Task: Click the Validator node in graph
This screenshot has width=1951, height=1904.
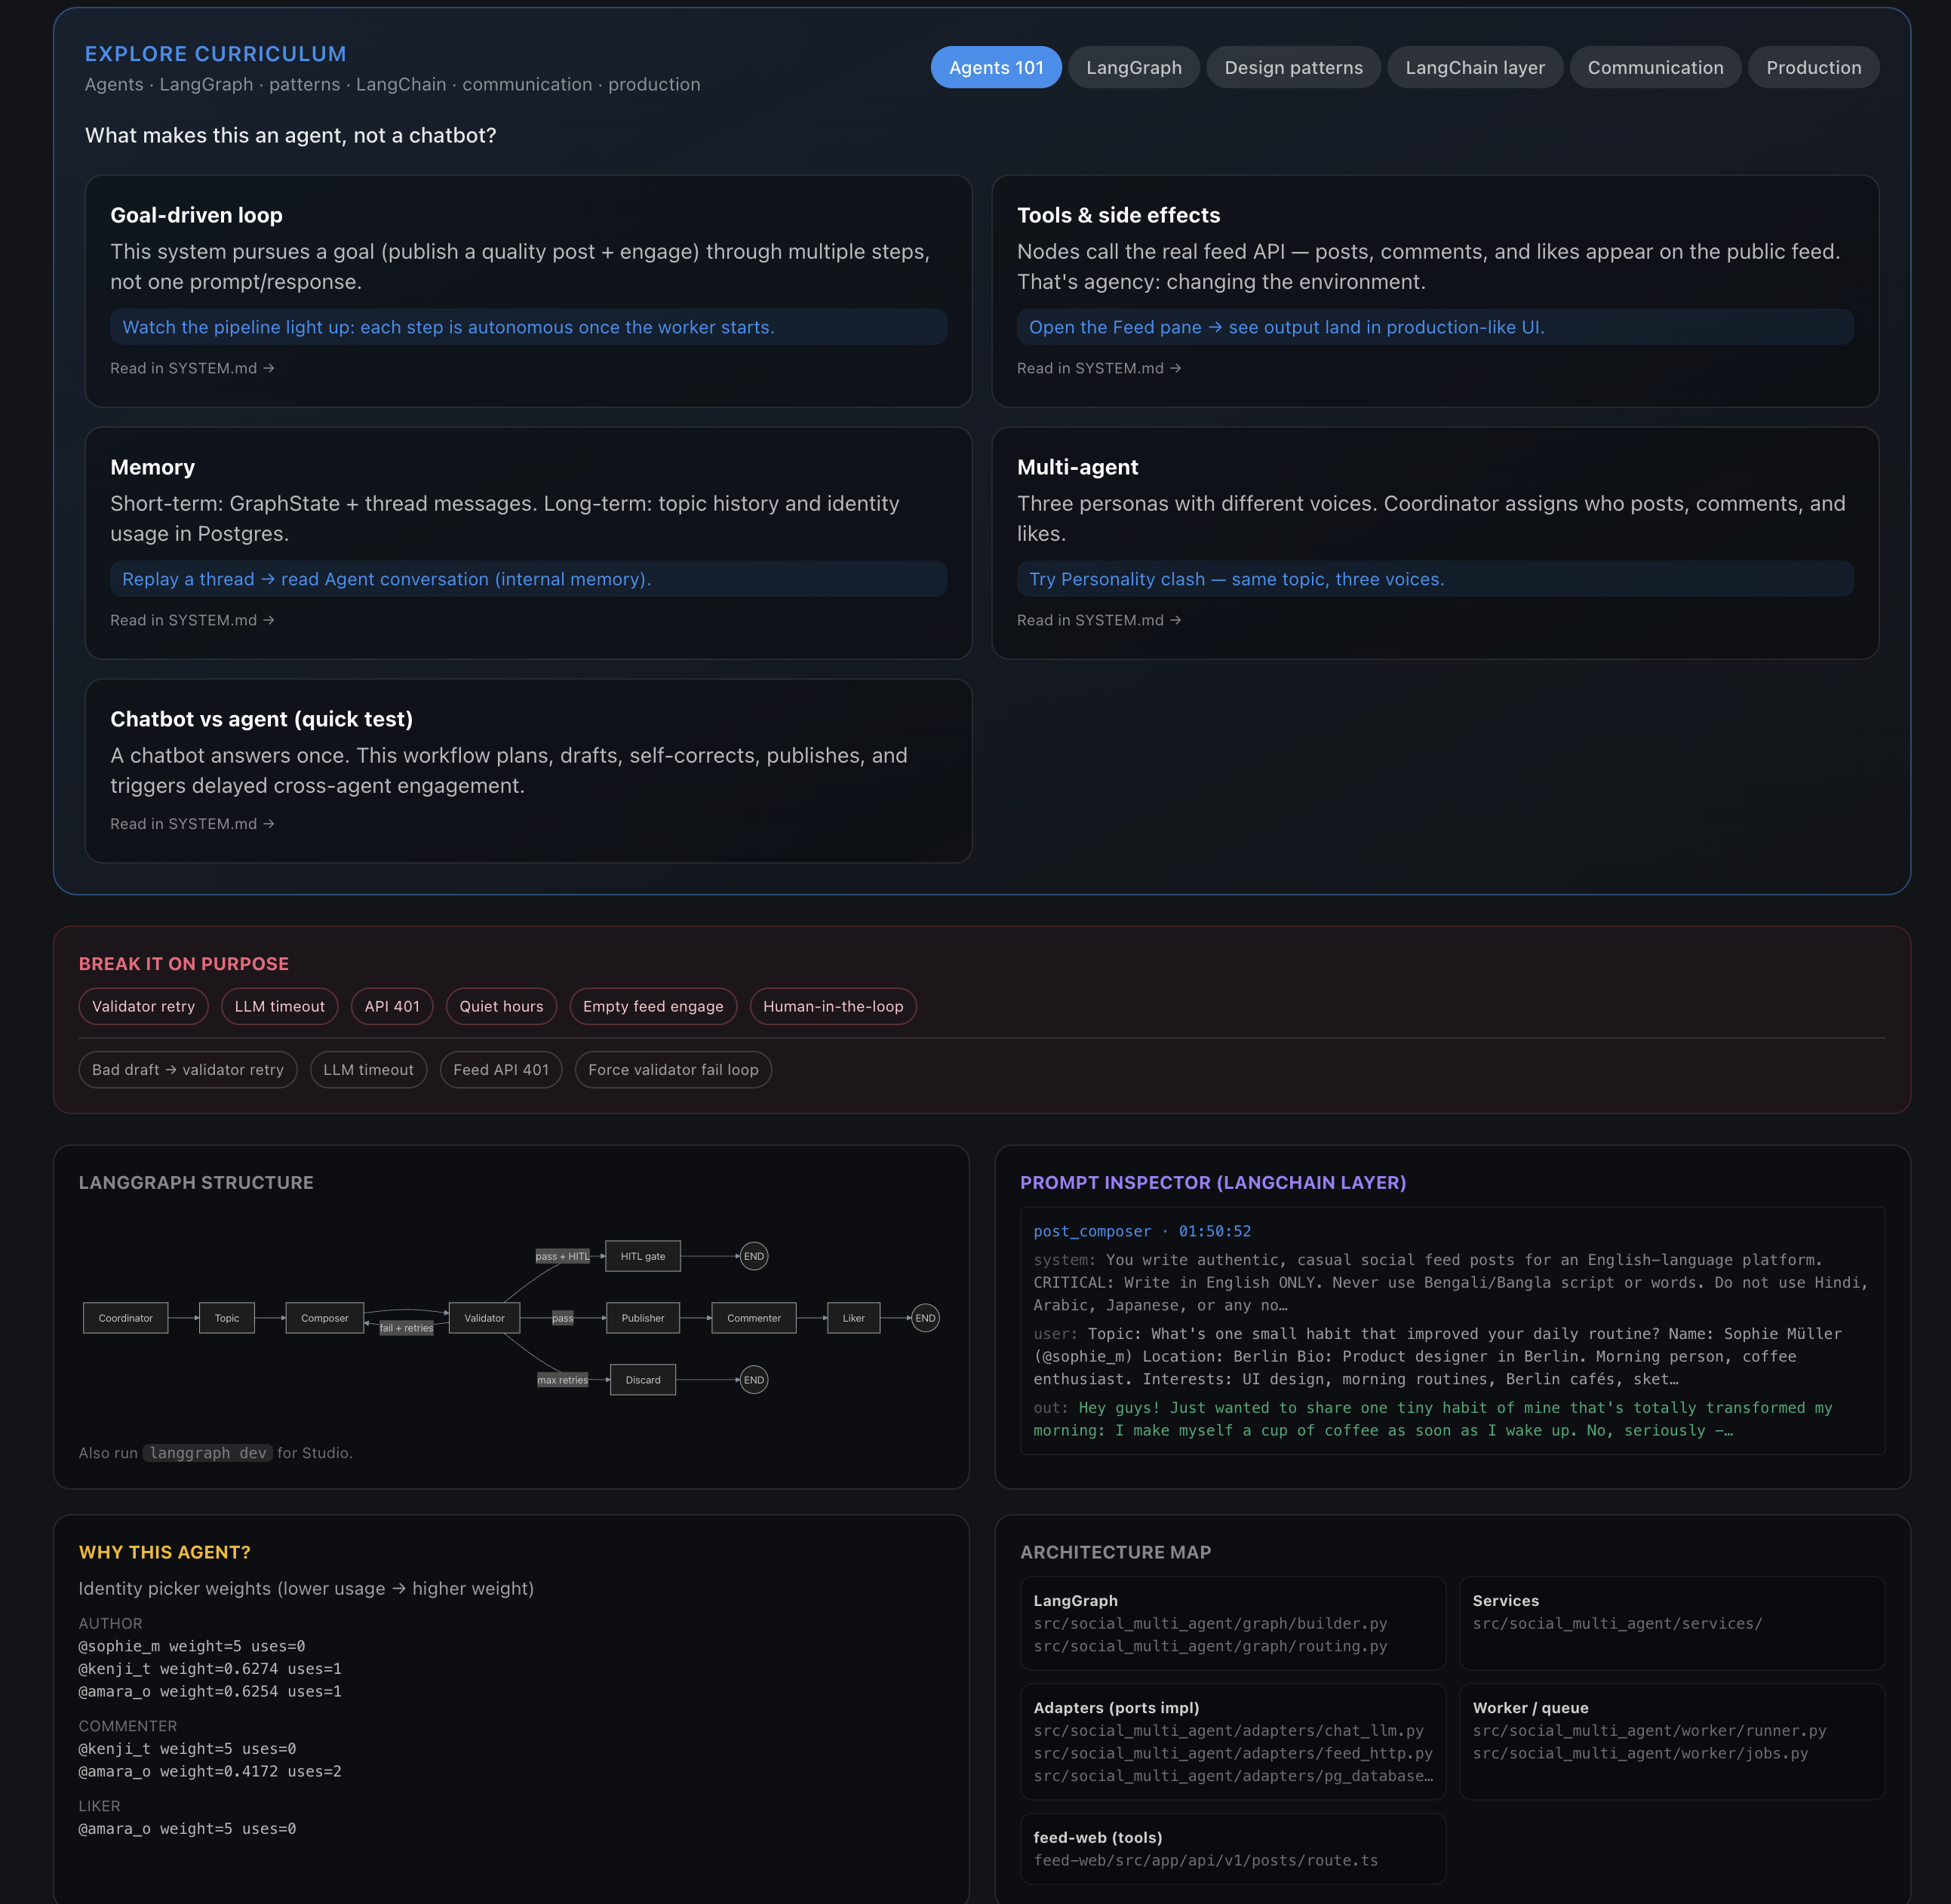Action: [x=484, y=1318]
